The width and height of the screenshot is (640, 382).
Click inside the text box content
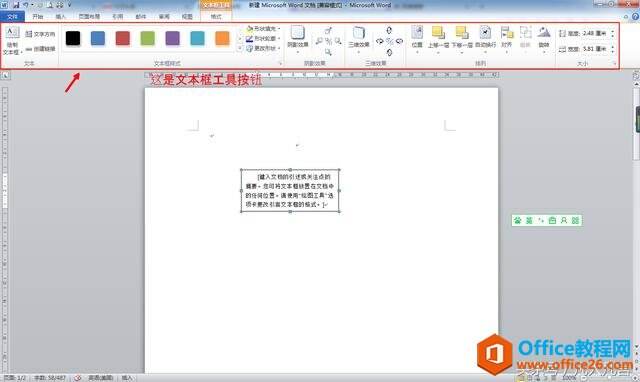coord(290,191)
